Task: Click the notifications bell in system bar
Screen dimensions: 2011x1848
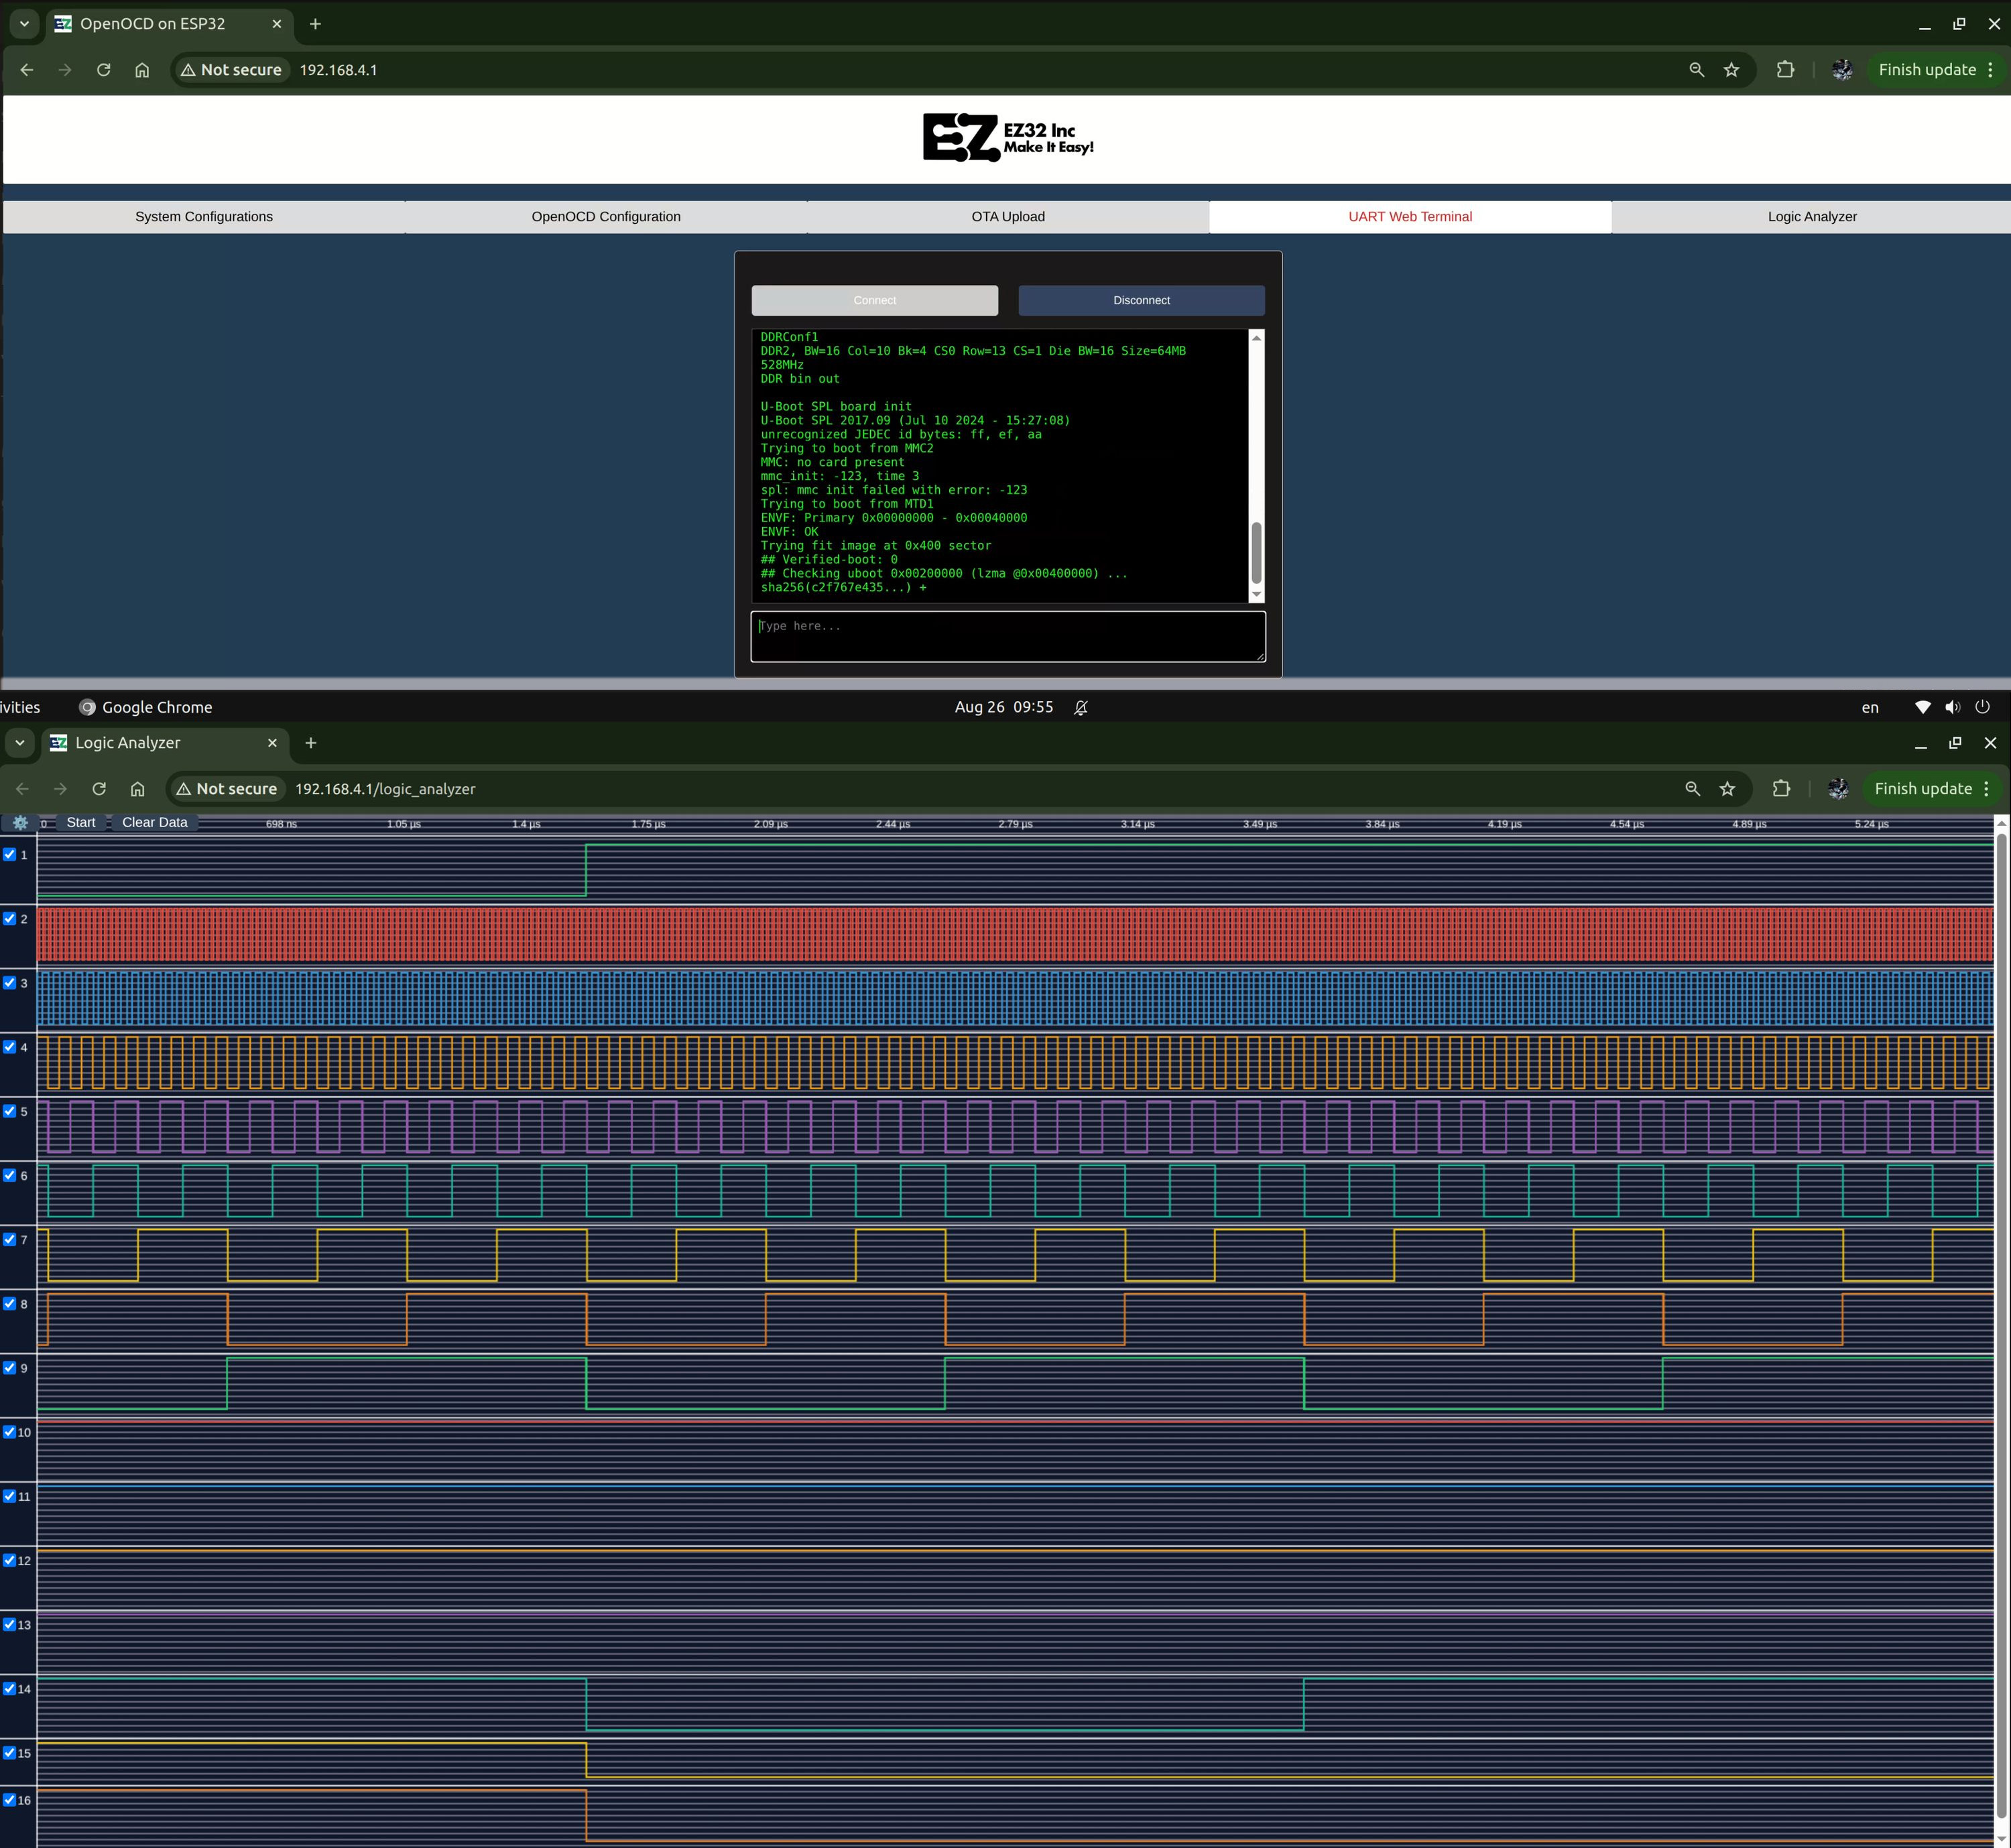Action: click(x=1081, y=707)
